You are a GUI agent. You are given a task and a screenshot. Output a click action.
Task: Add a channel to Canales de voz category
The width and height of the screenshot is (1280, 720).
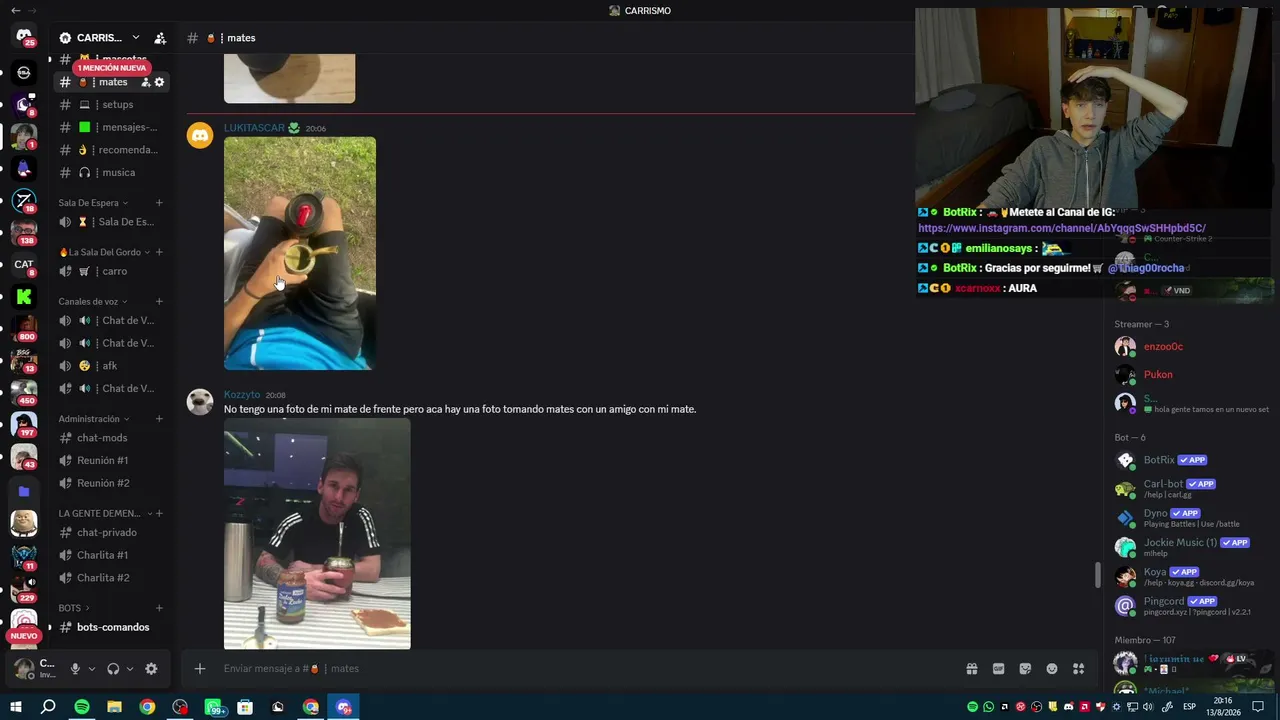coord(159,301)
